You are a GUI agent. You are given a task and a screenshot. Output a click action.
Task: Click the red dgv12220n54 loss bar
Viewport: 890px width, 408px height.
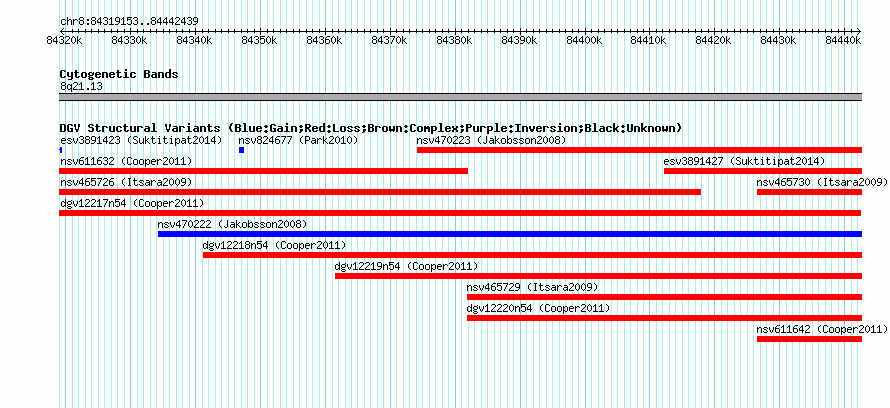click(x=665, y=318)
